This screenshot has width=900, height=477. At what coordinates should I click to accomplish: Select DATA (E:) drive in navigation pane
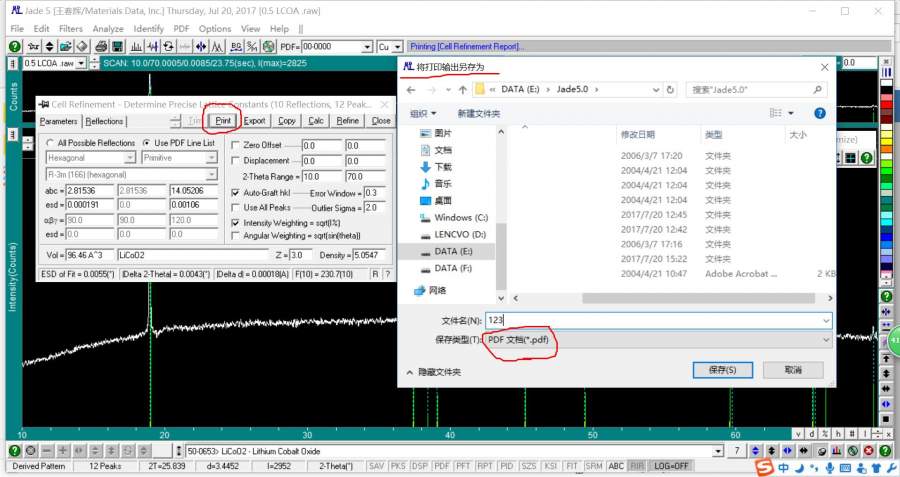(x=453, y=251)
